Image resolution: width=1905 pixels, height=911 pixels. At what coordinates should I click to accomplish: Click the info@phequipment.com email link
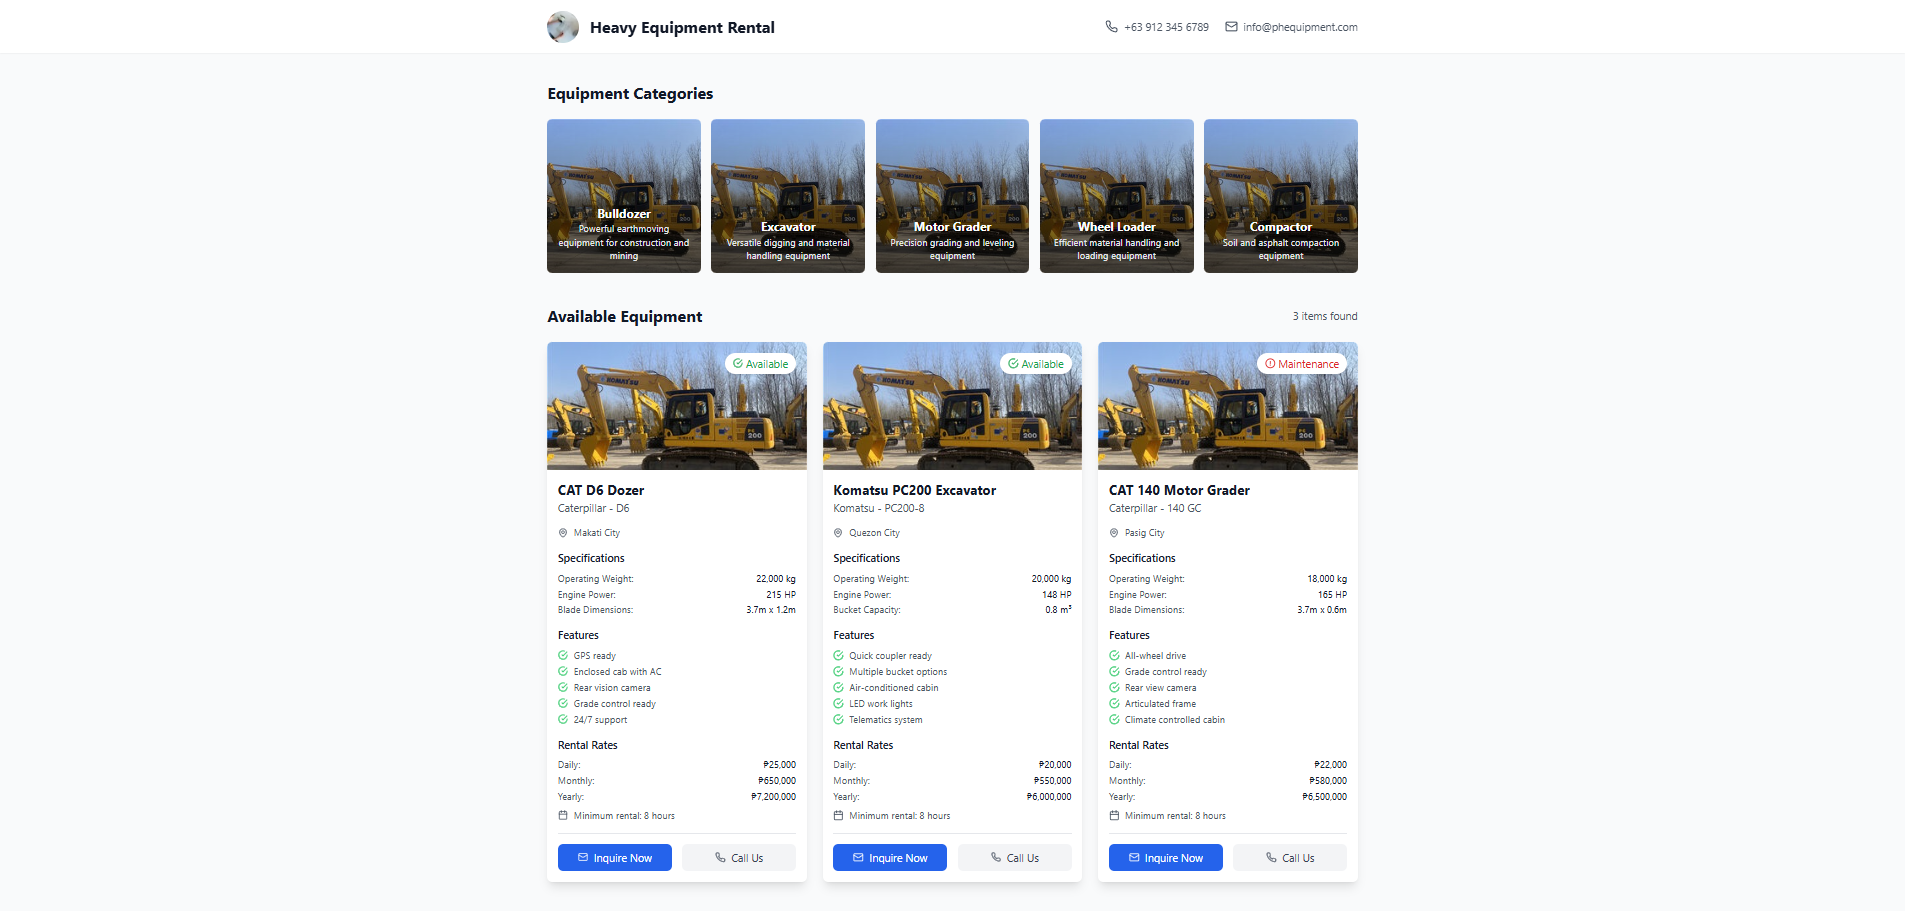pyautogui.click(x=1300, y=27)
